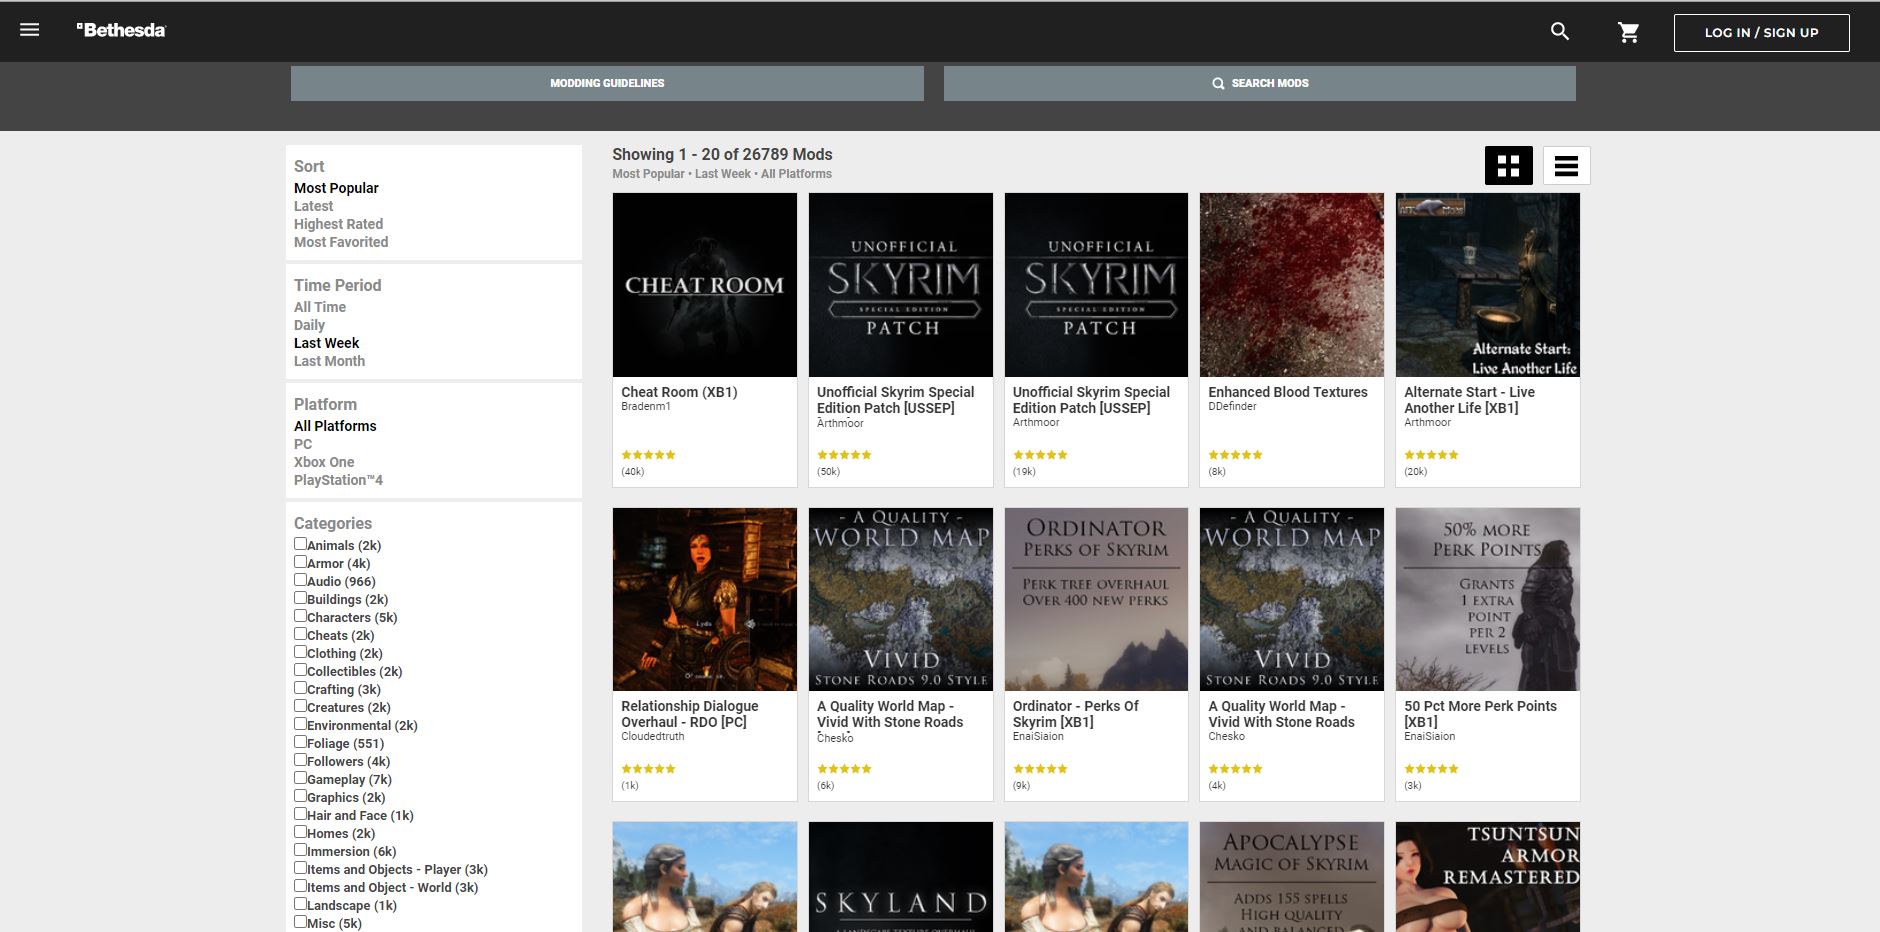Open Tsuntsun Armor Remastered thumbnail

pyautogui.click(x=1488, y=877)
